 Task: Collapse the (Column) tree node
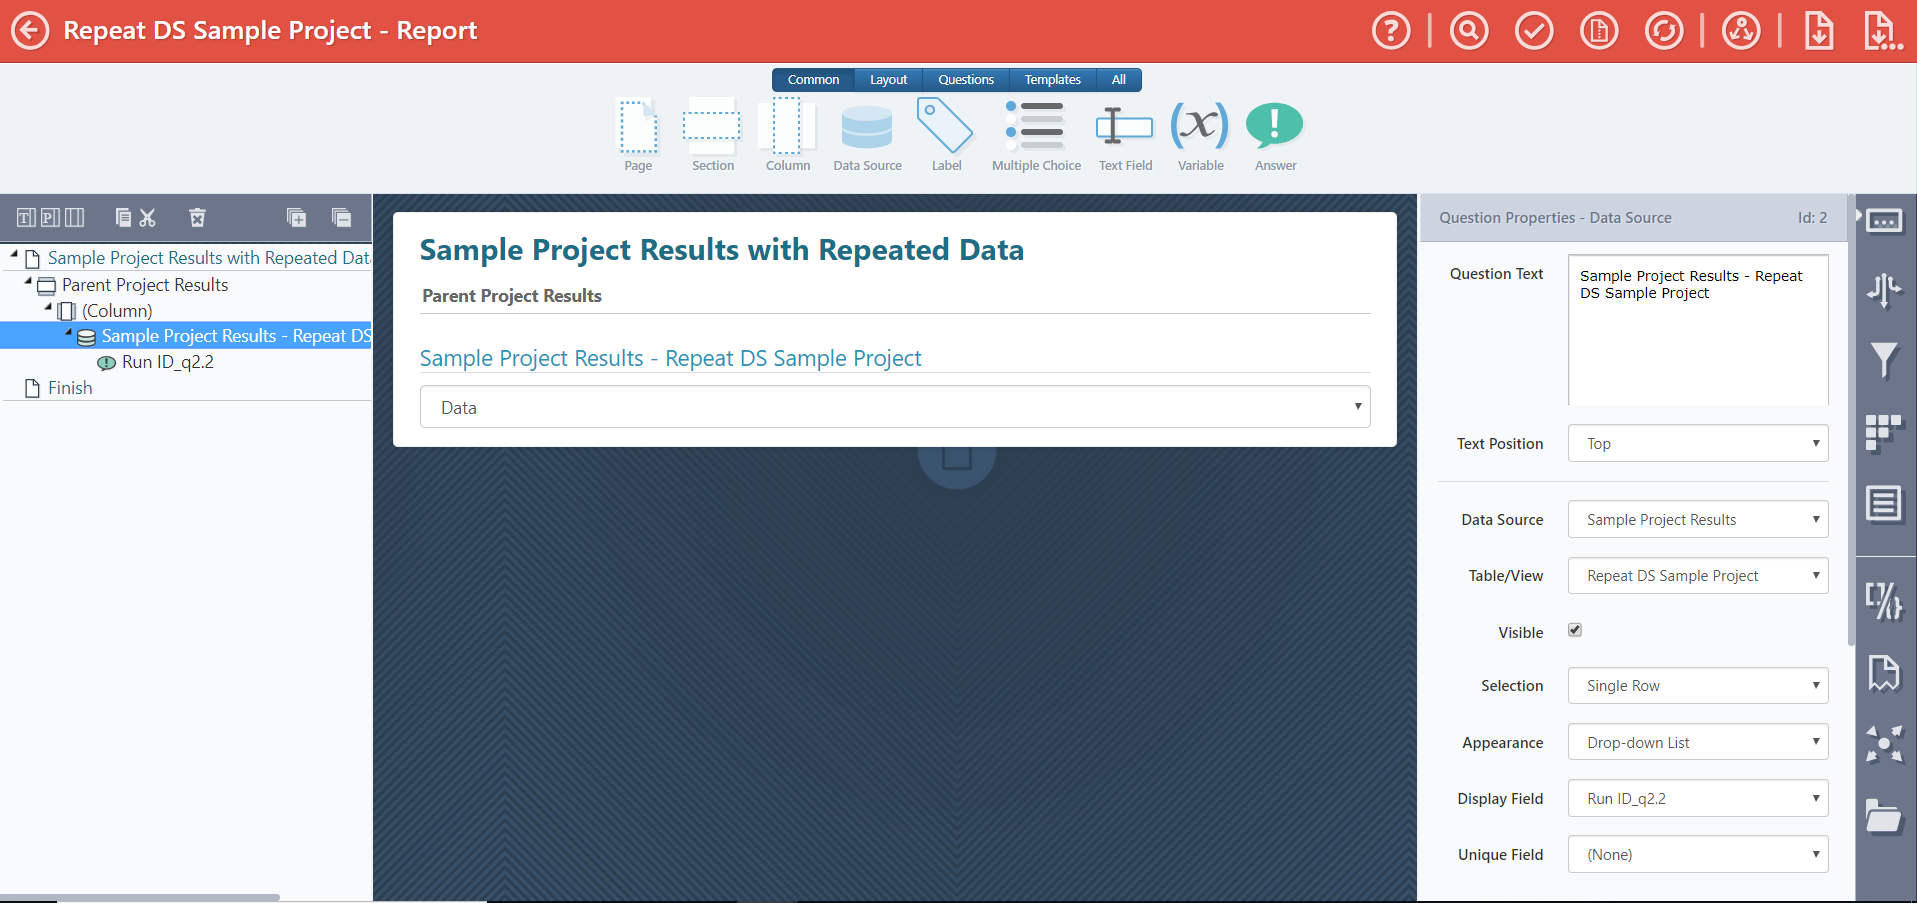(x=48, y=308)
